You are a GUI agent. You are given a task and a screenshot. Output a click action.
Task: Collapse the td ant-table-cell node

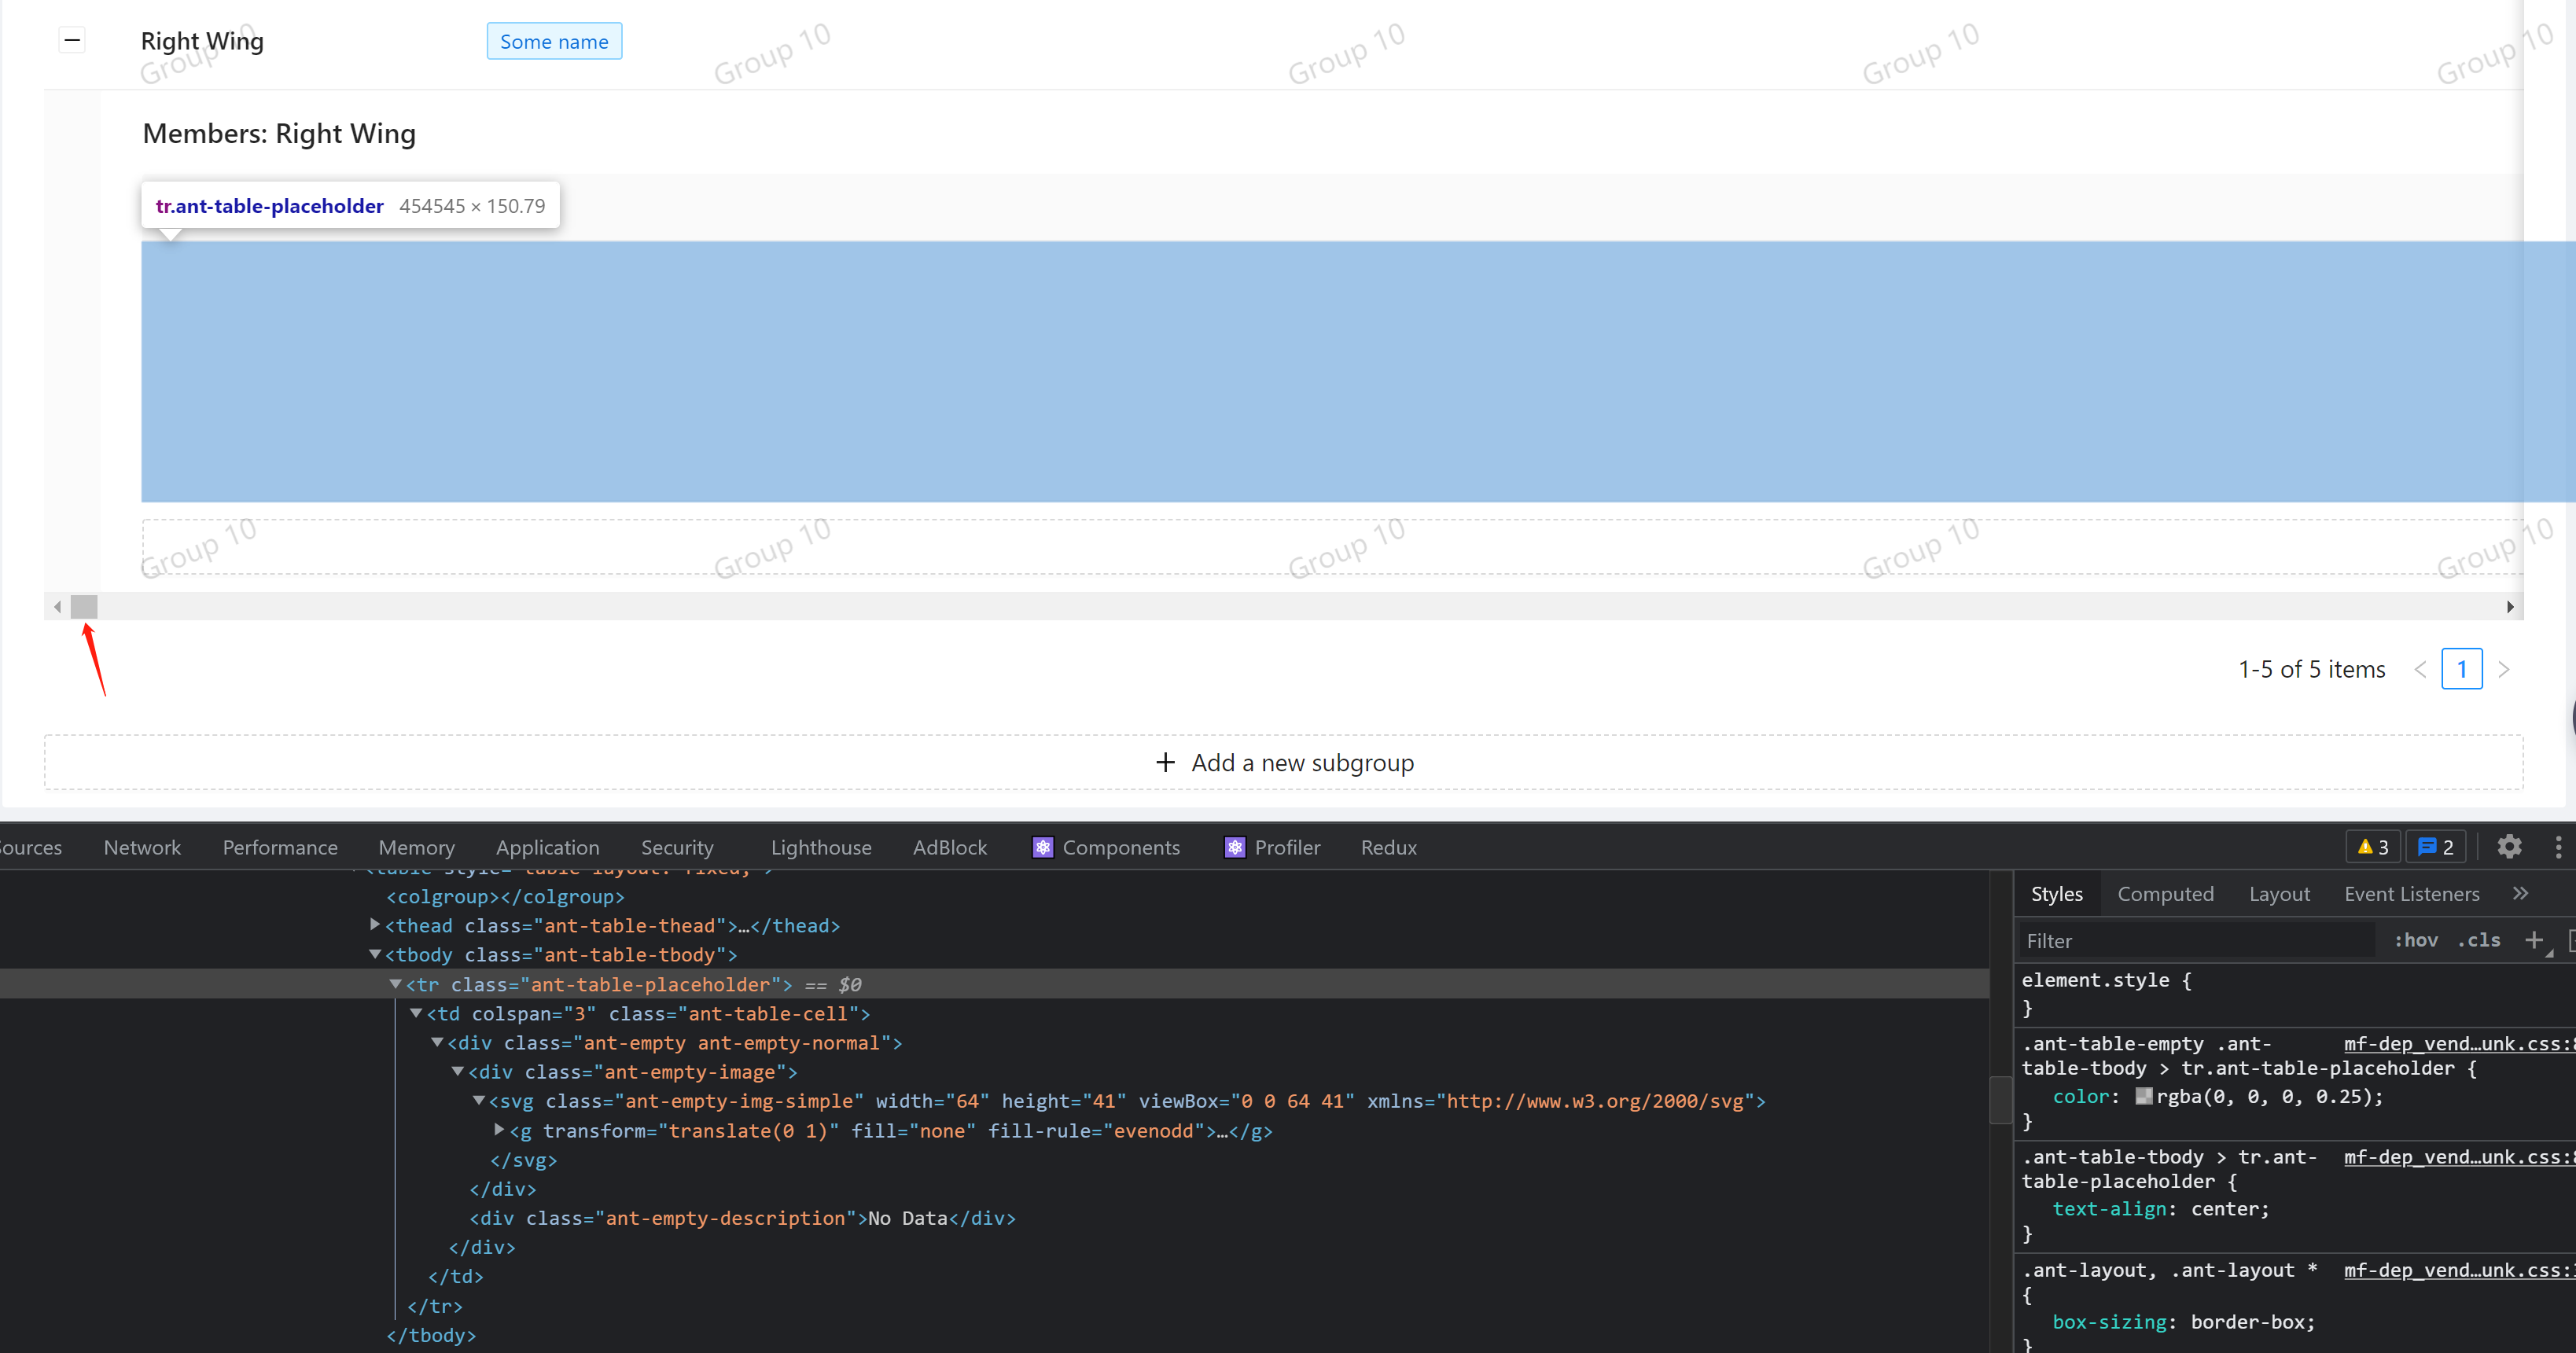(x=416, y=1013)
